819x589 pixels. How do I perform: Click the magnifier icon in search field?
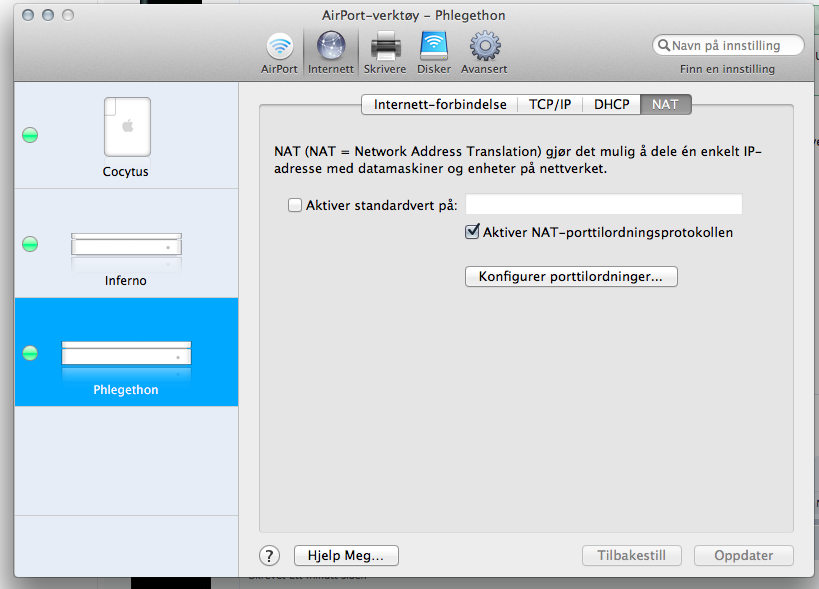[x=664, y=45]
